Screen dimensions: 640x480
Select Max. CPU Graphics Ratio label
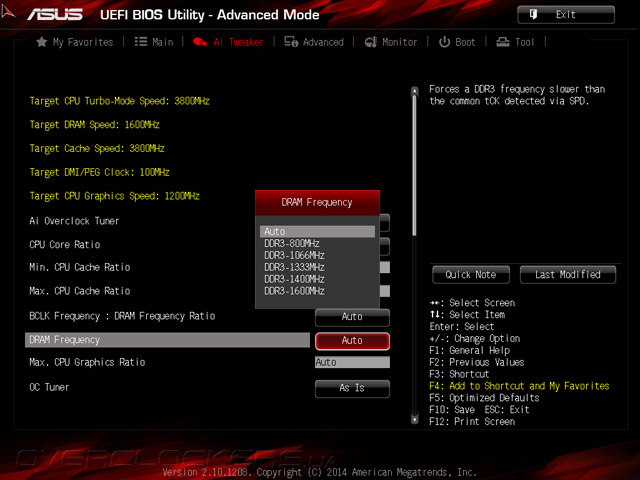(87, 362)
